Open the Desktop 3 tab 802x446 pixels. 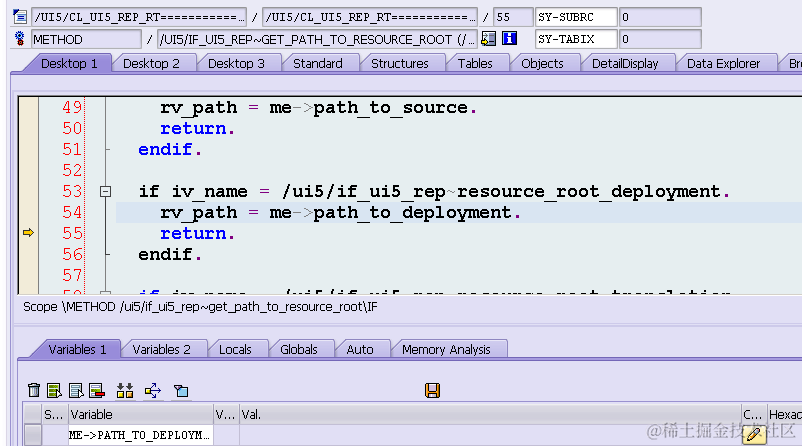236,63
